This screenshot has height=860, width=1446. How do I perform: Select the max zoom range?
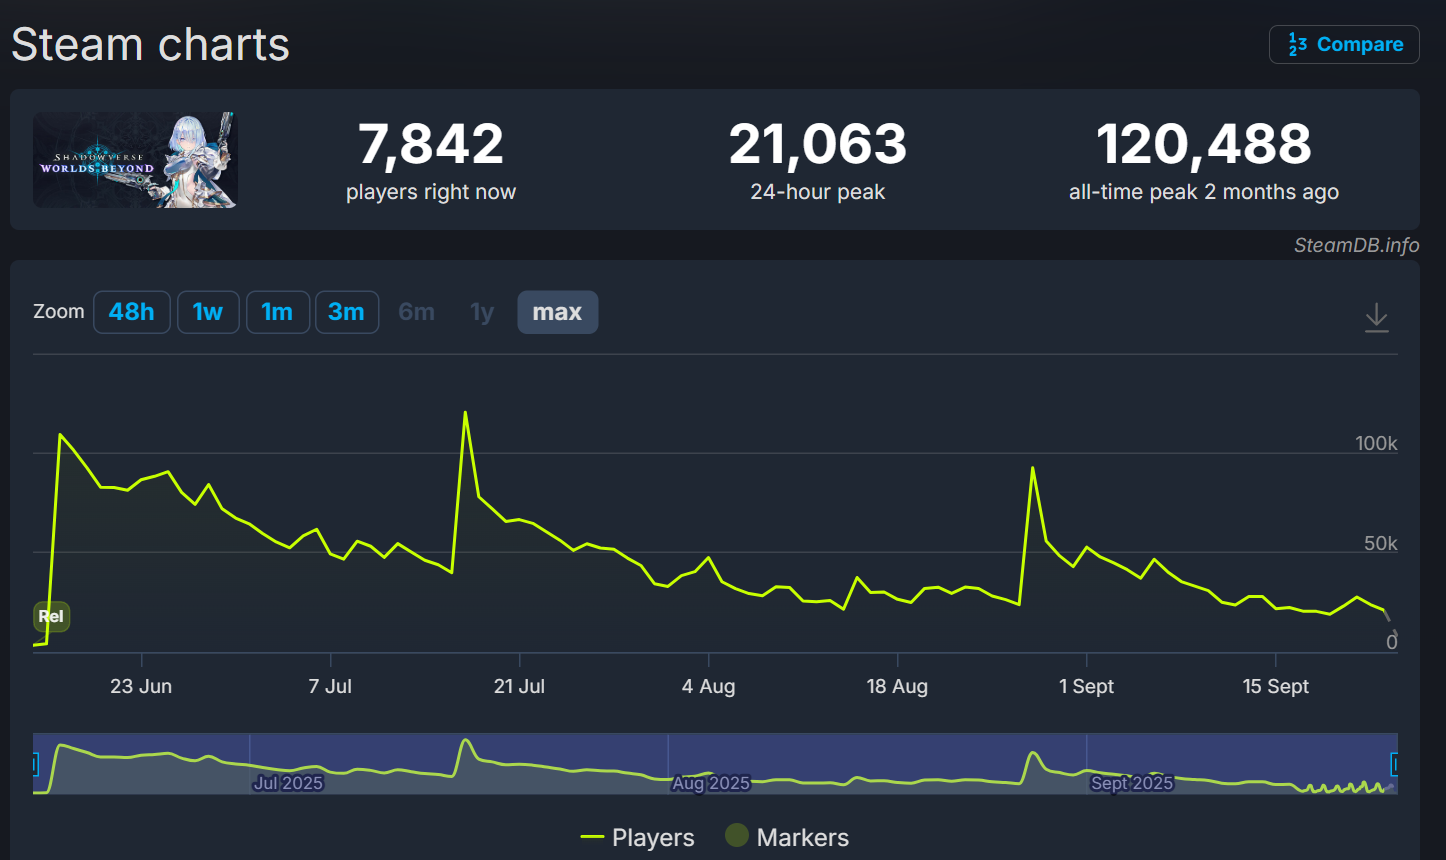[557, 312]
